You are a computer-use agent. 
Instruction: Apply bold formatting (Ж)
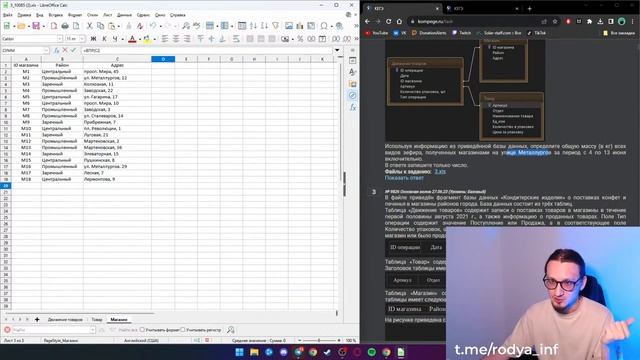[93, 39]
